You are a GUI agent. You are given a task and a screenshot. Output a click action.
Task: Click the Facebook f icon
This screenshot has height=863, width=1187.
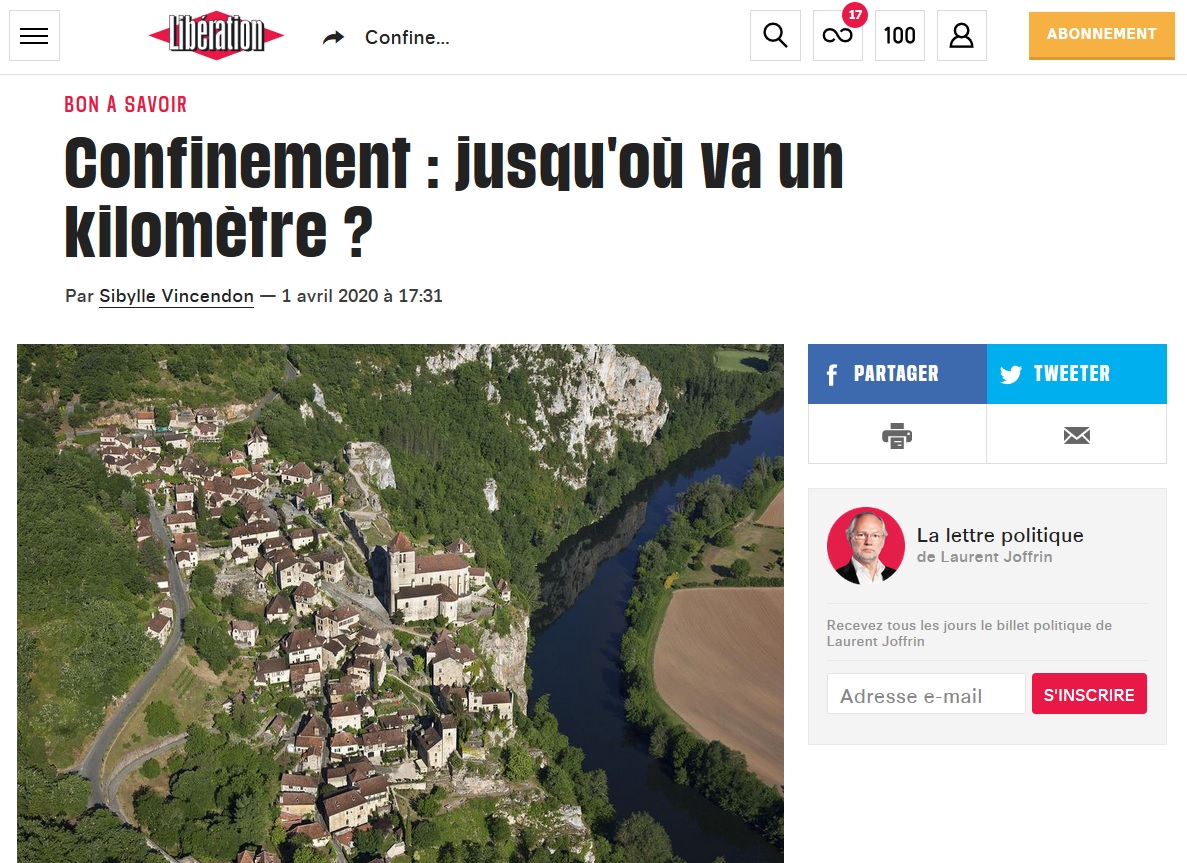pos(832,375)
